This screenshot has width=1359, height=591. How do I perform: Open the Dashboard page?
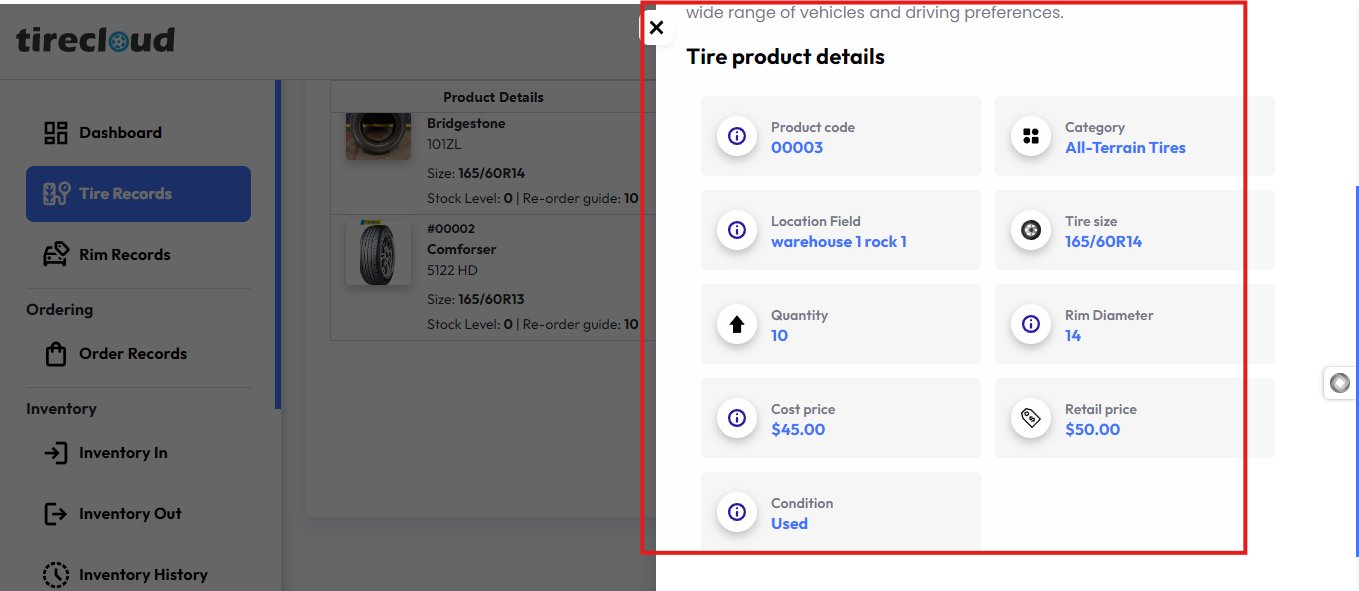tap(120, 133)
